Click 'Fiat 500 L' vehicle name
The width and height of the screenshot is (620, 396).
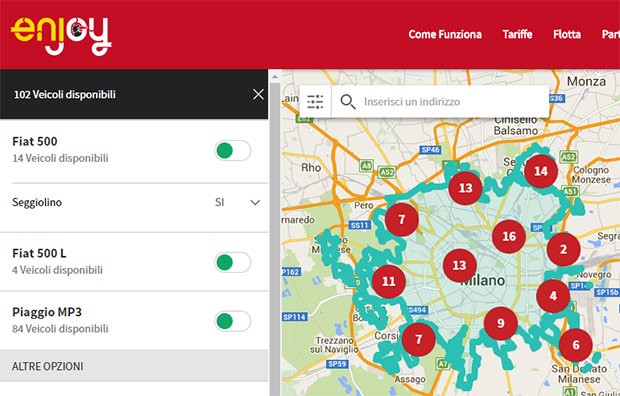pyautogui.click(x=39, y=253)
